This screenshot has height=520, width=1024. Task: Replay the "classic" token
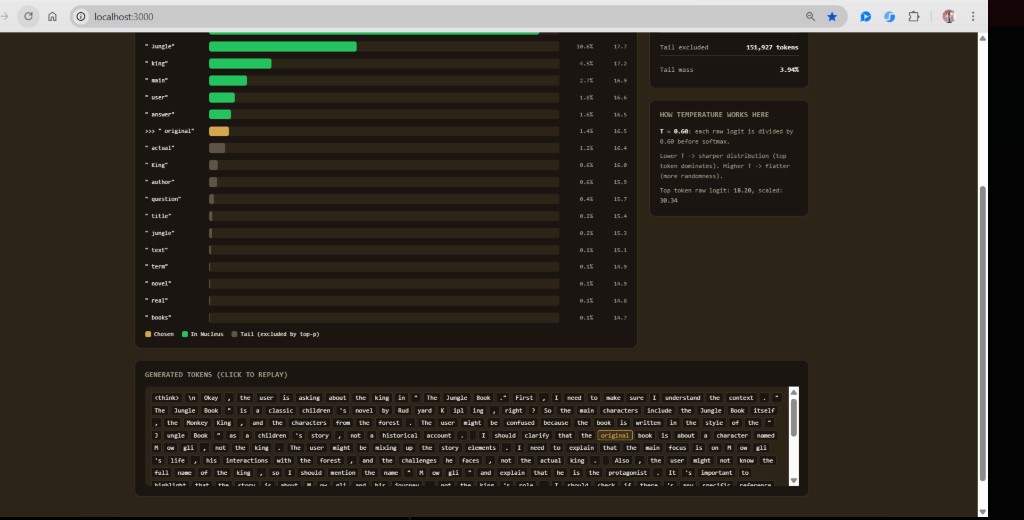click(281, 410)
